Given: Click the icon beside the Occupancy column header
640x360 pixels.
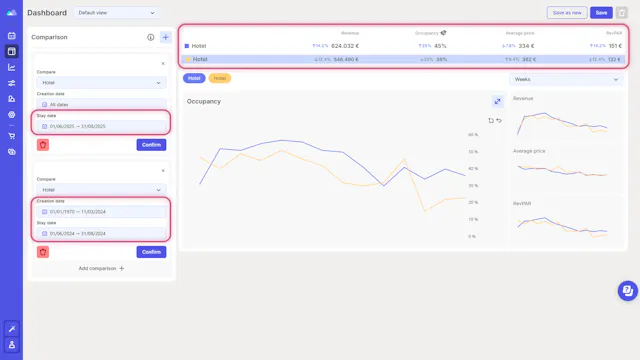Looking at the screenshot, I should [443, 33].
